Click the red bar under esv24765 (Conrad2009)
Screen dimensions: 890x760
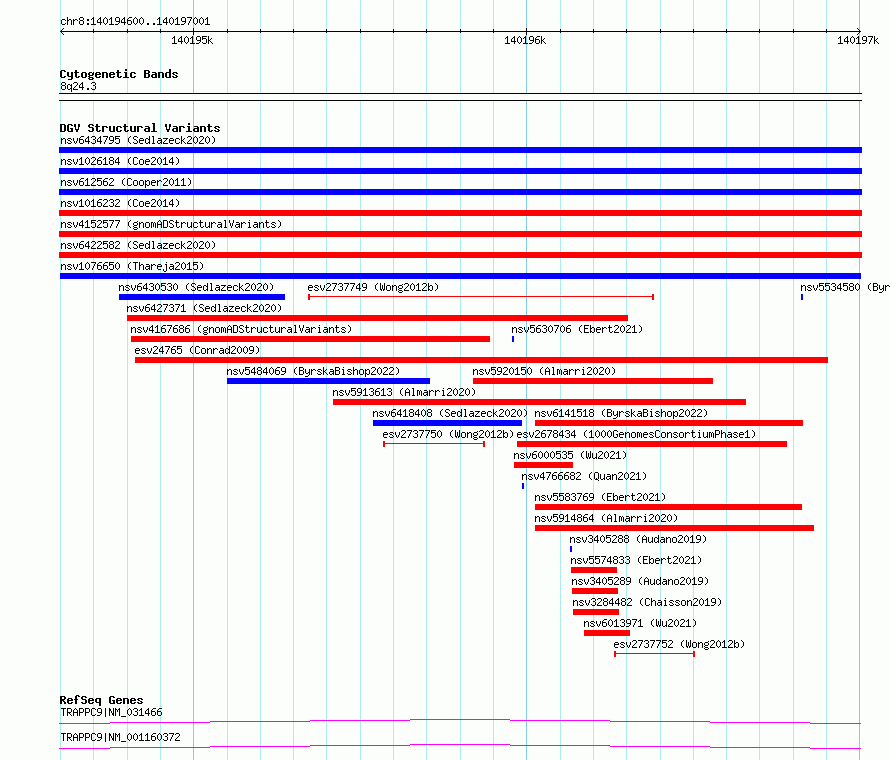481,360
